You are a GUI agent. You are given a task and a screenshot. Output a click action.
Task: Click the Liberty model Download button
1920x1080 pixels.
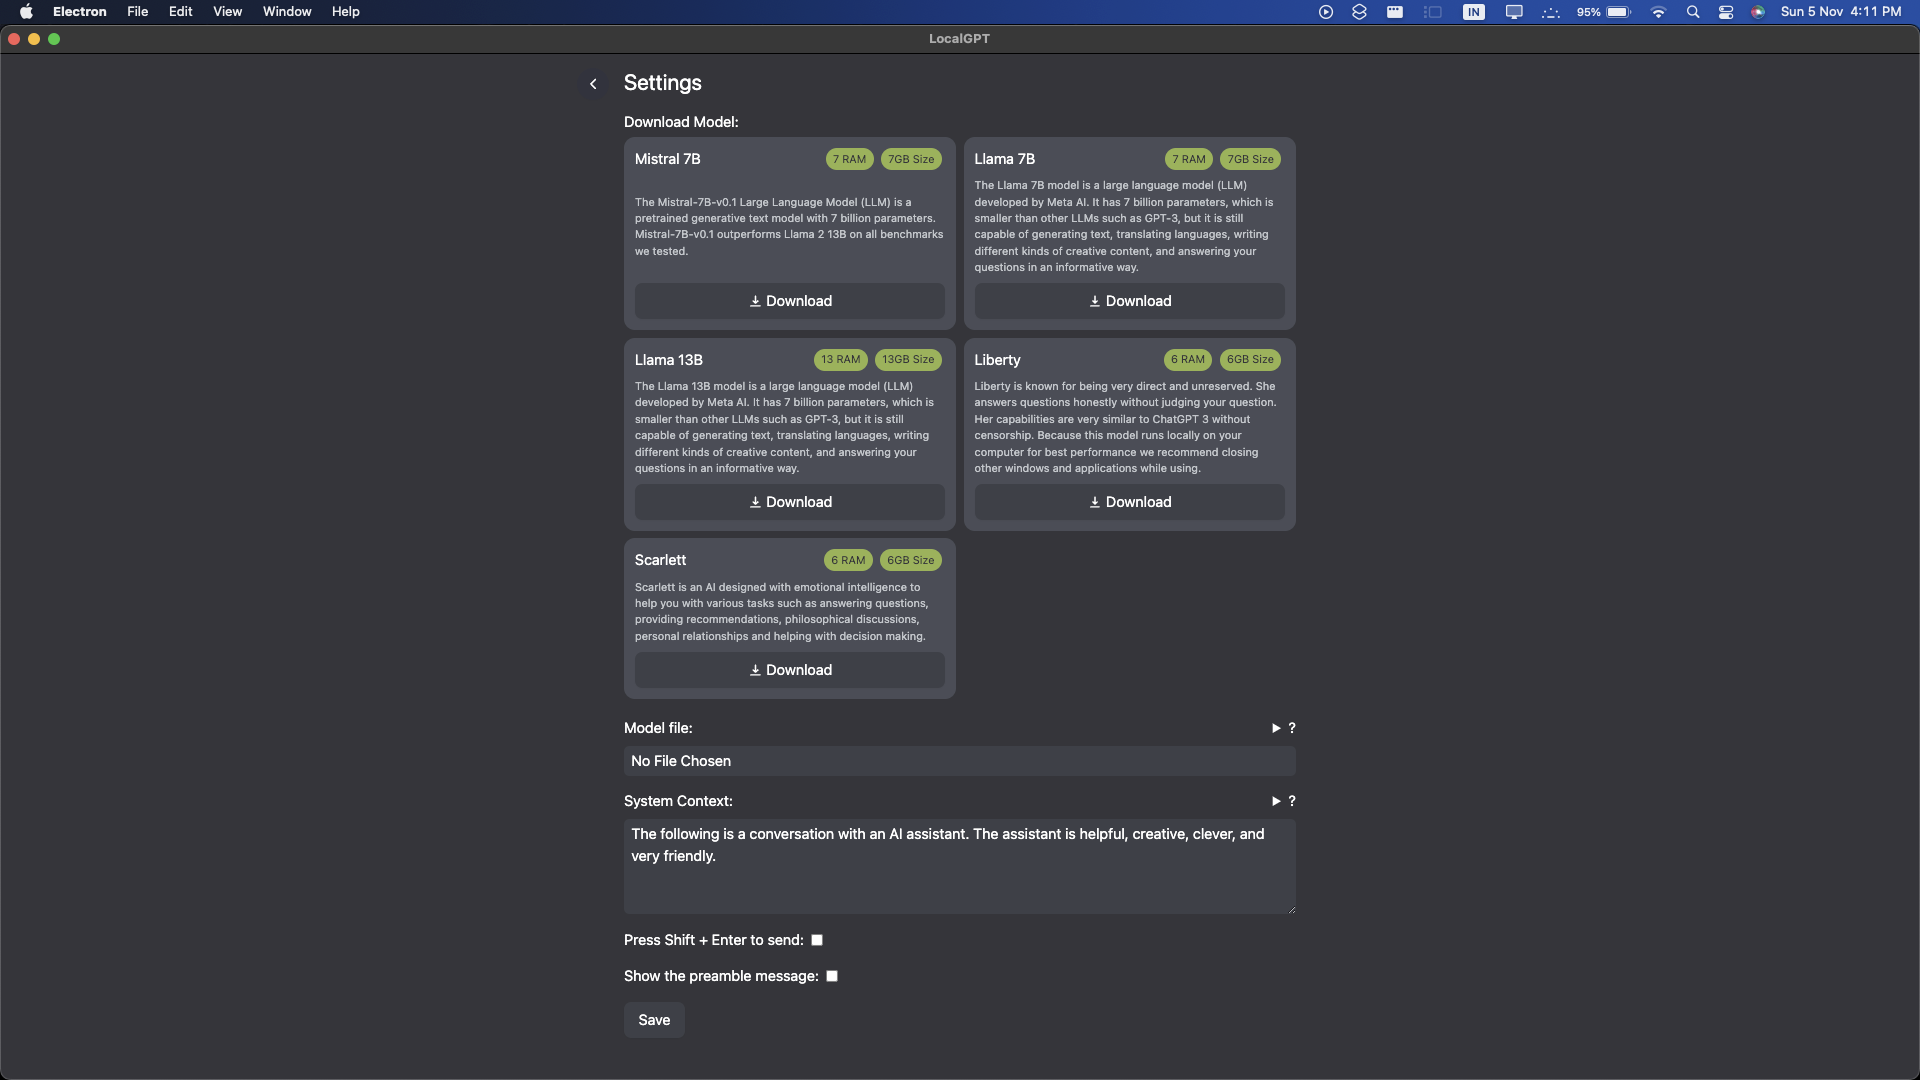pos(1129,502)
